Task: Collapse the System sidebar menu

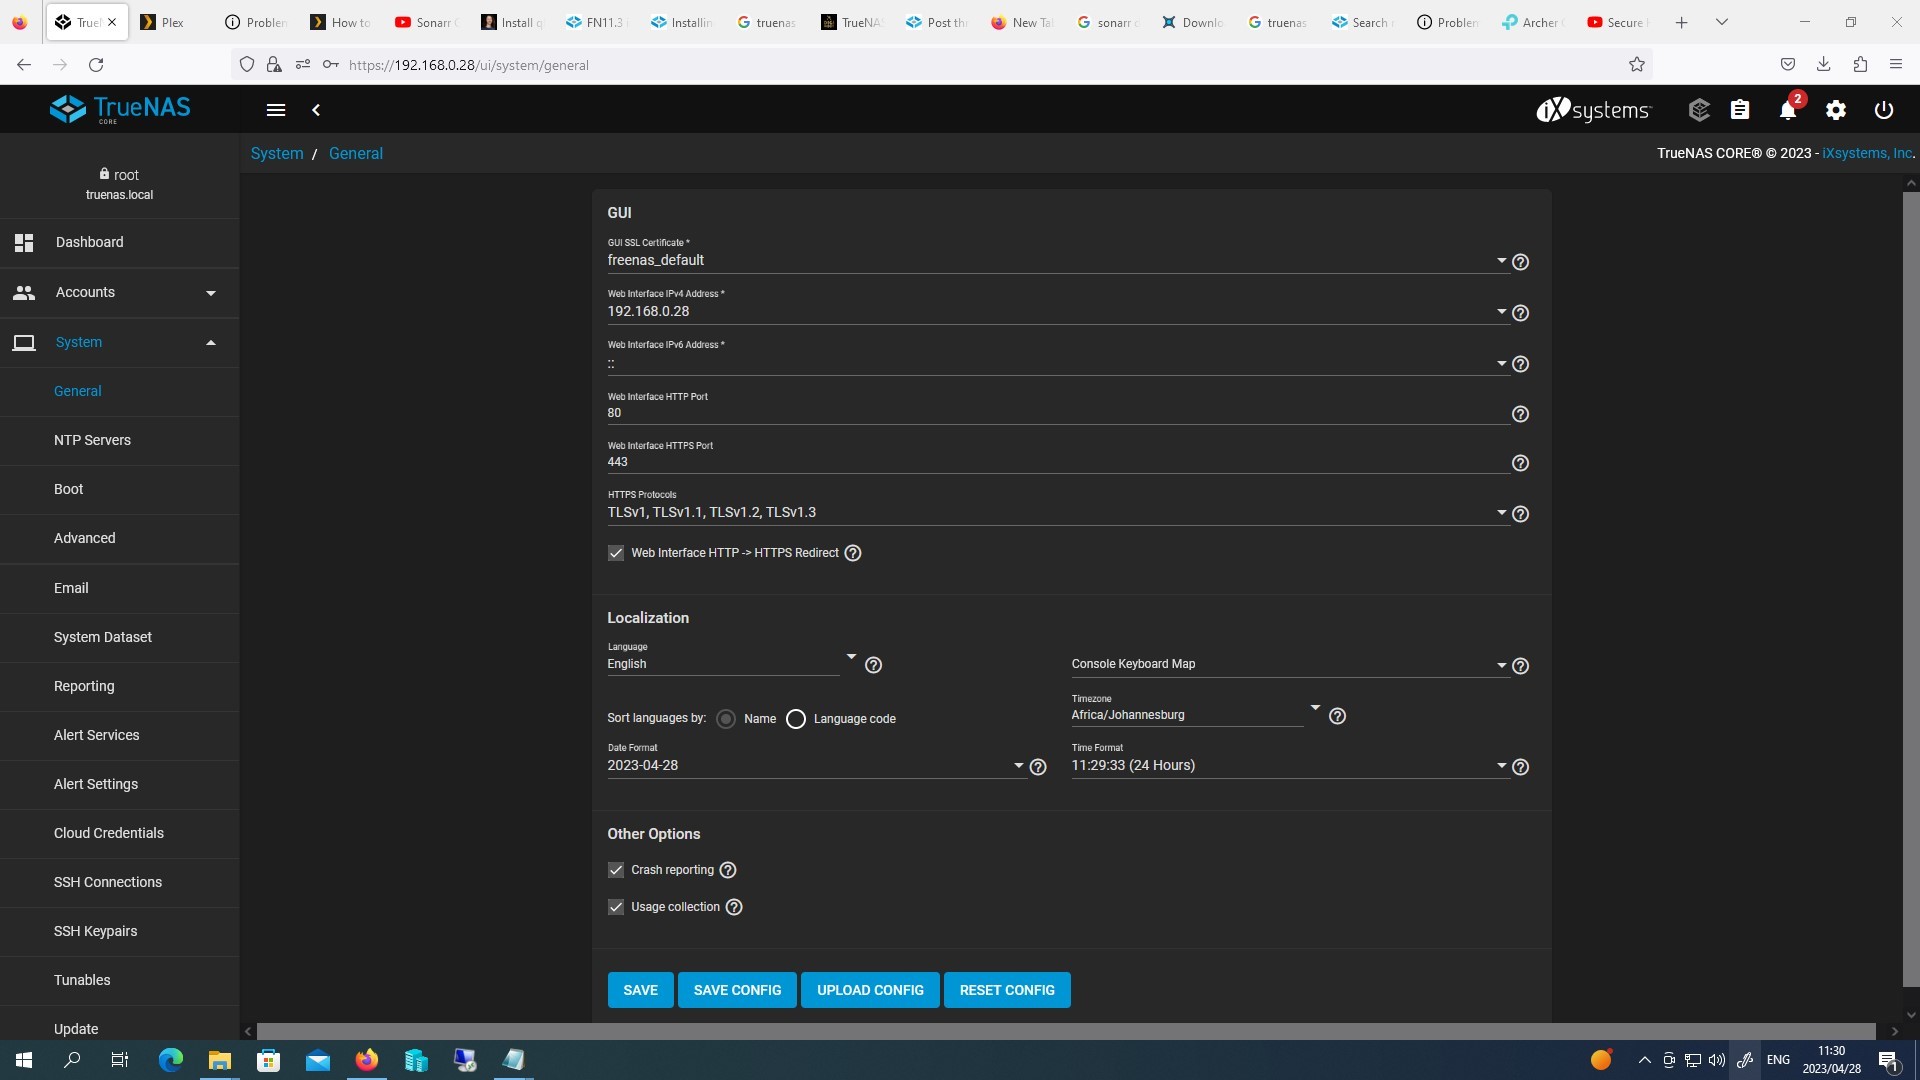Action: click(120, 342)
